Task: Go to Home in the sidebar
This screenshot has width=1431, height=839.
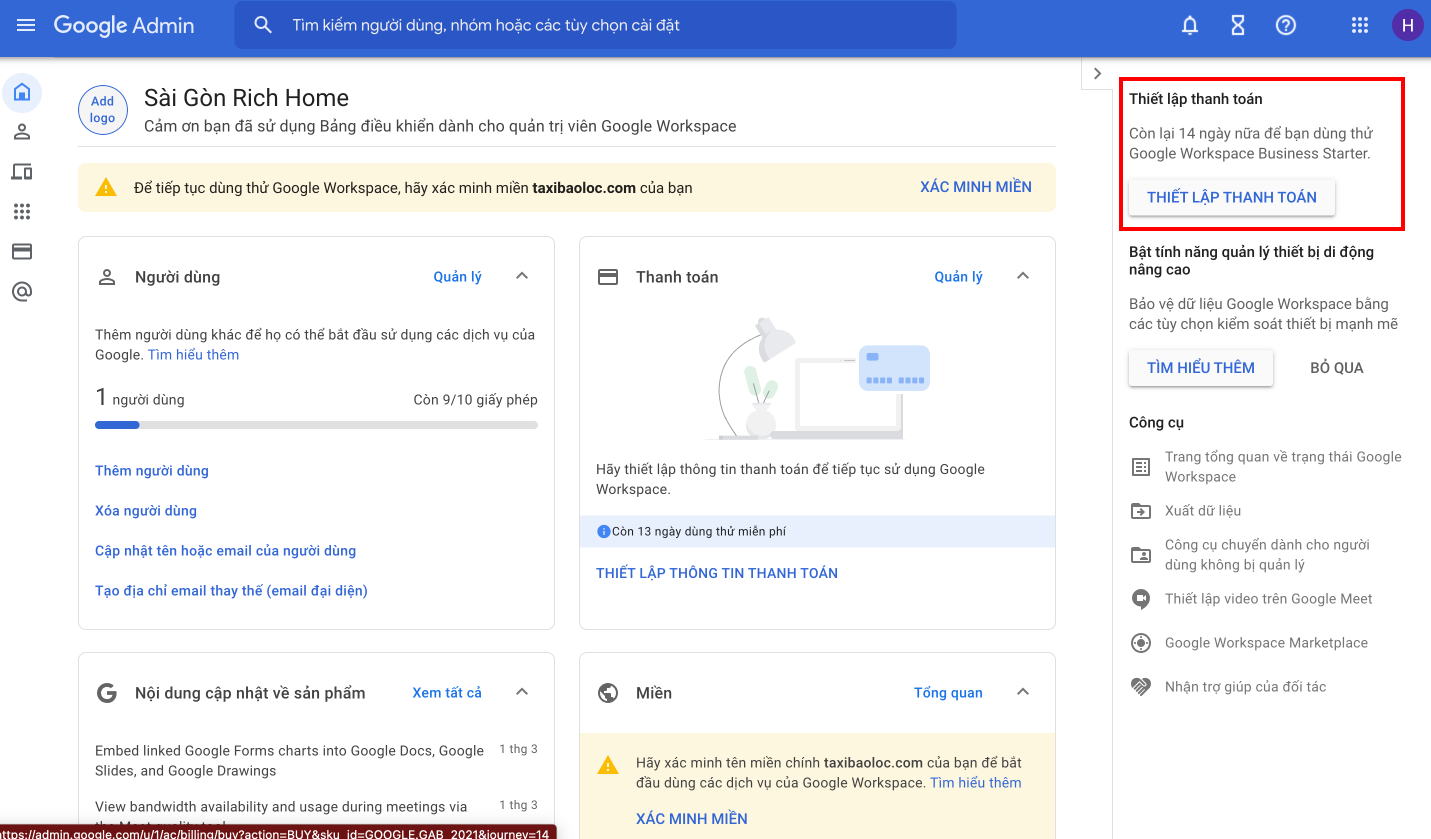Action: (22, 92)
